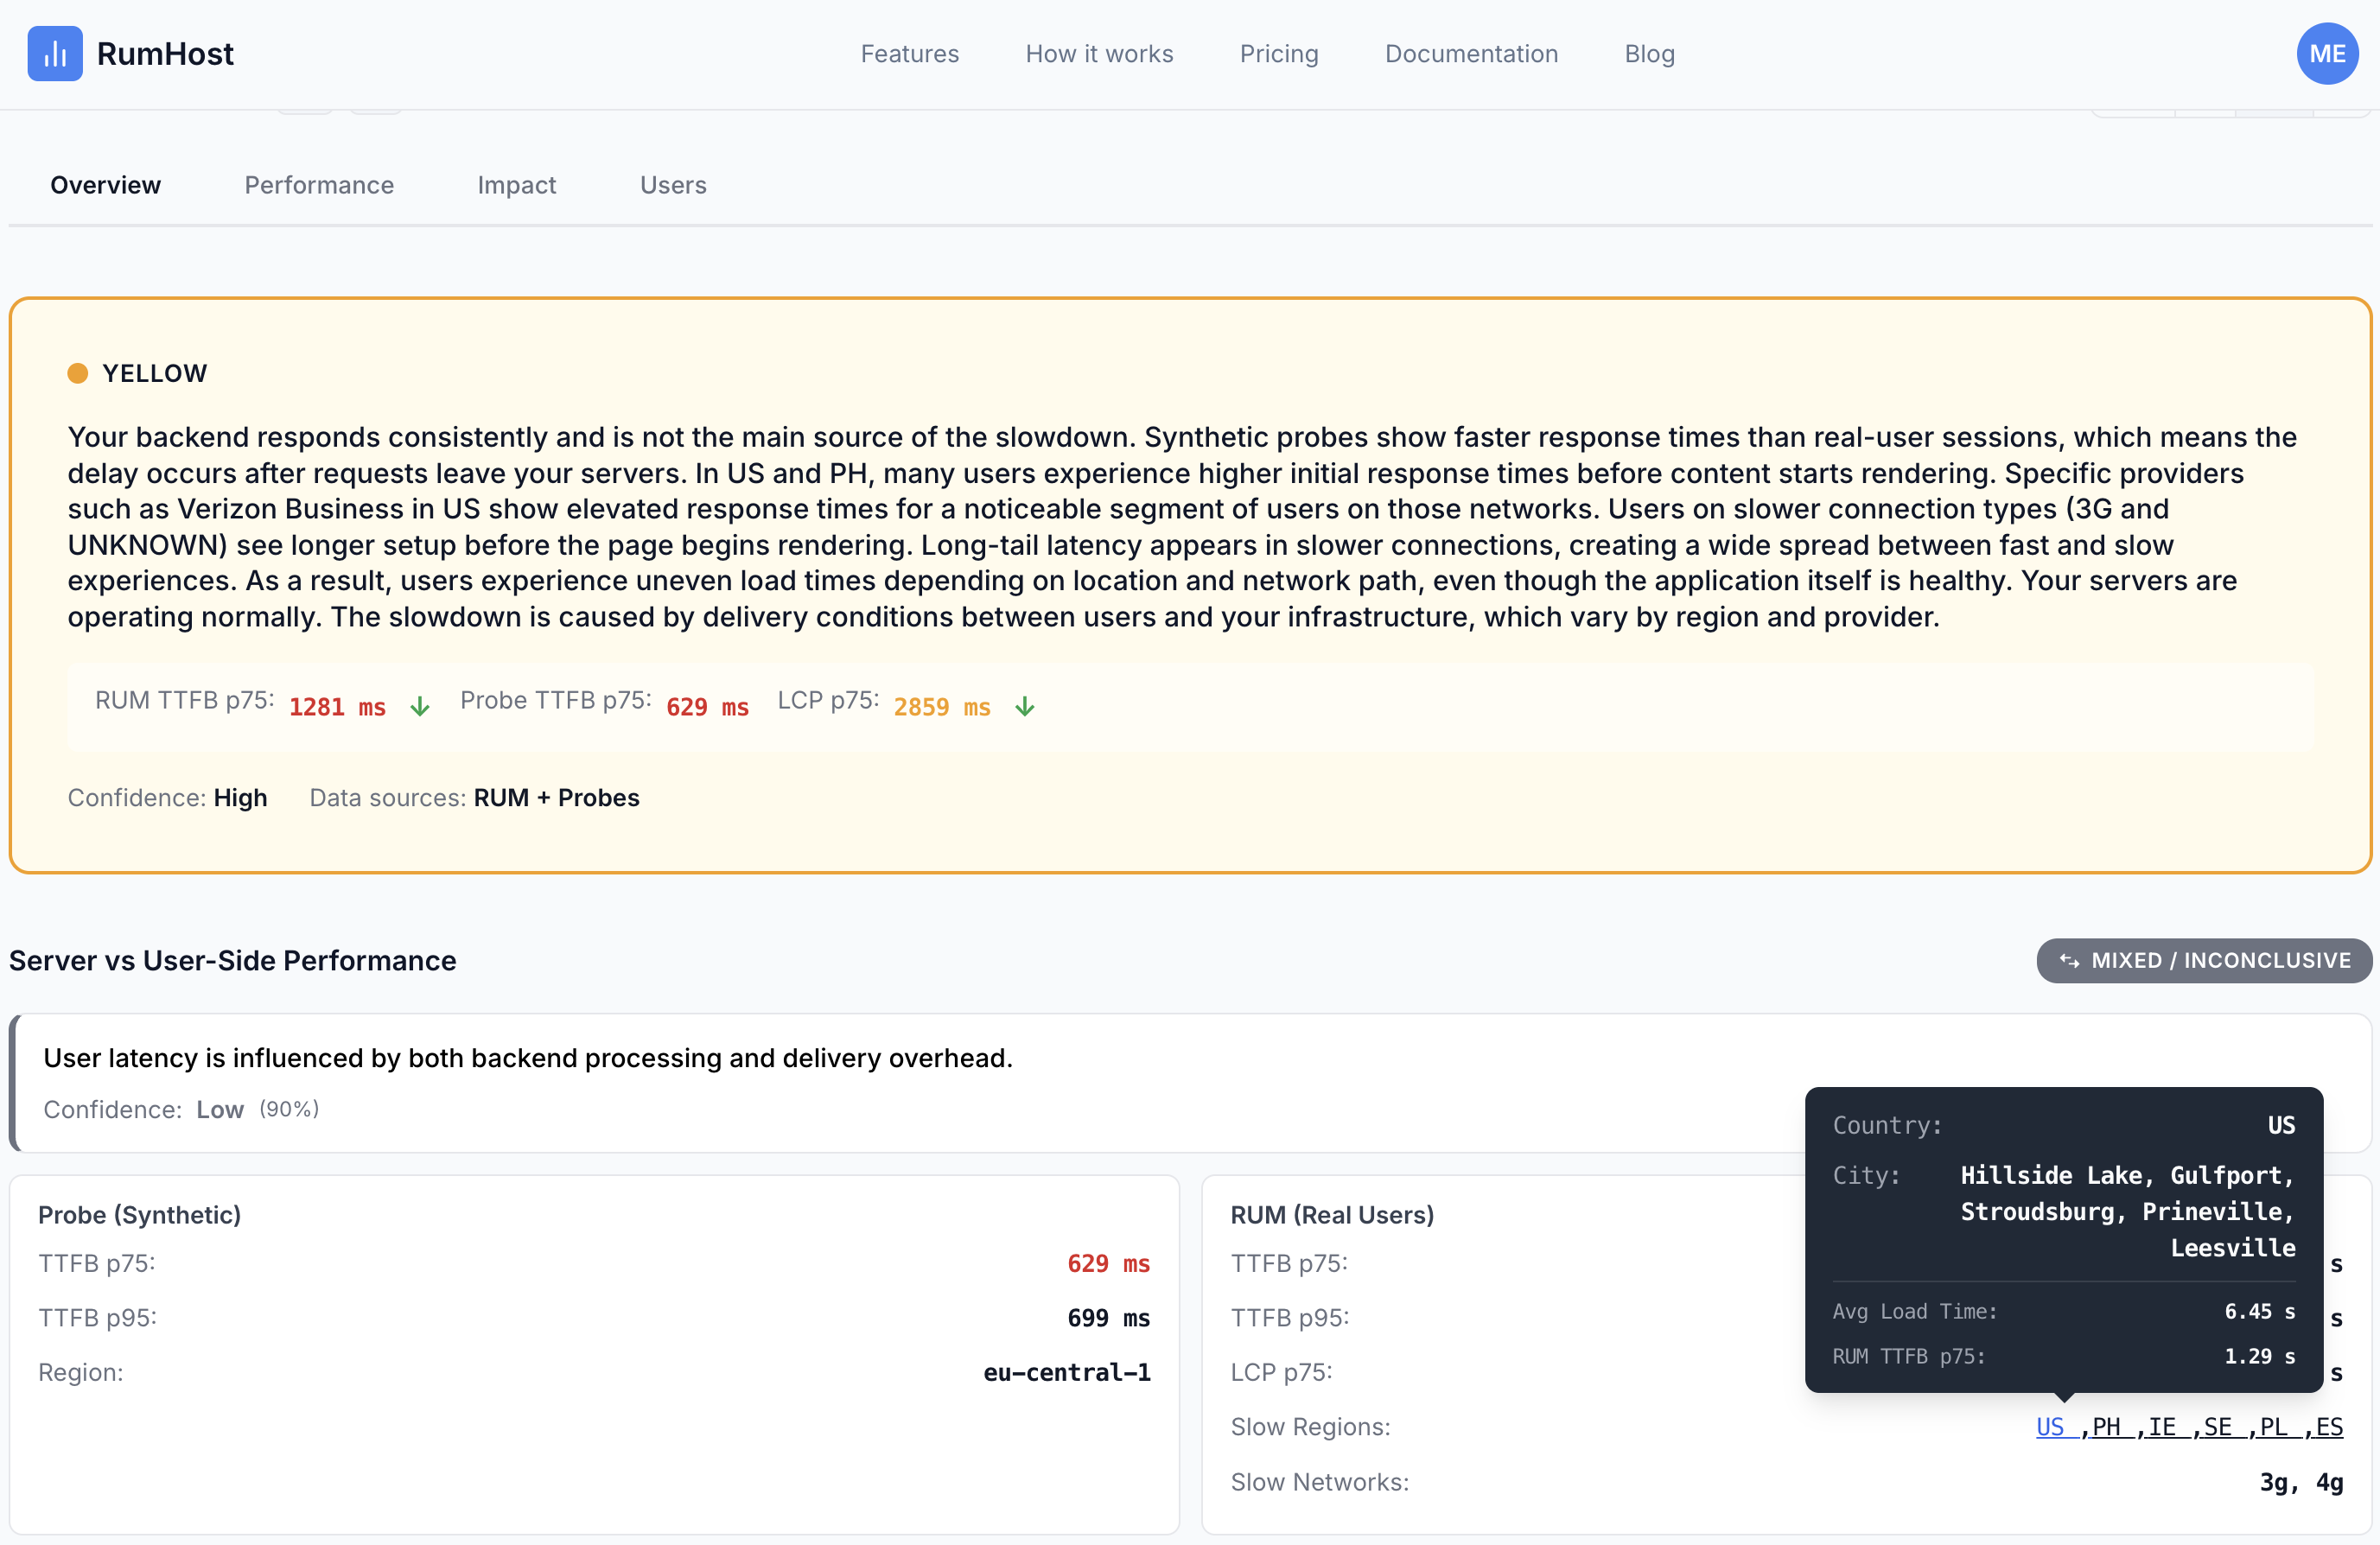This screenshot has width=2380, height=1545.
Task: Click the RumHost bar chart logo icon
Action: coord(55,54)
